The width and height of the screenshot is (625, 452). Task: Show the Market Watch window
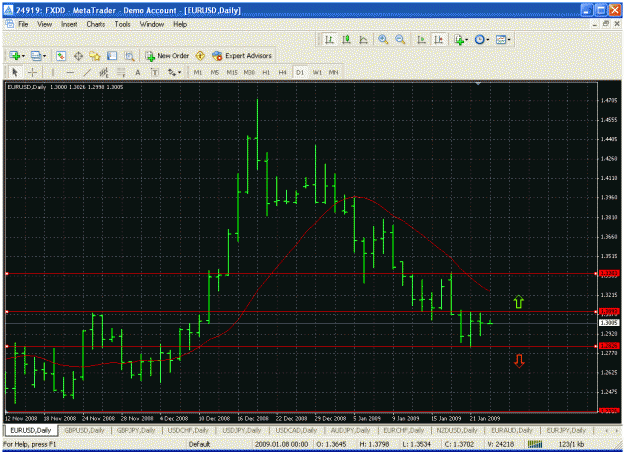(x=61, y=56)
